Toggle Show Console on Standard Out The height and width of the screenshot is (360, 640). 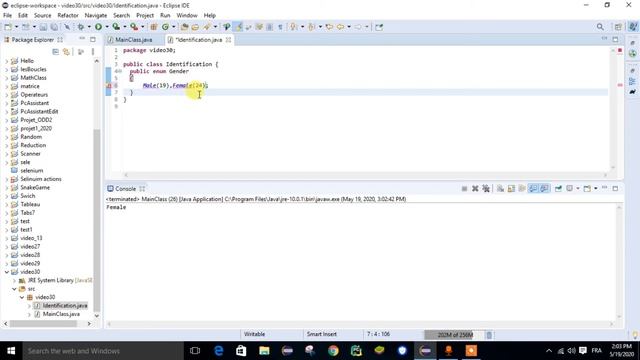tap(533, 189)
